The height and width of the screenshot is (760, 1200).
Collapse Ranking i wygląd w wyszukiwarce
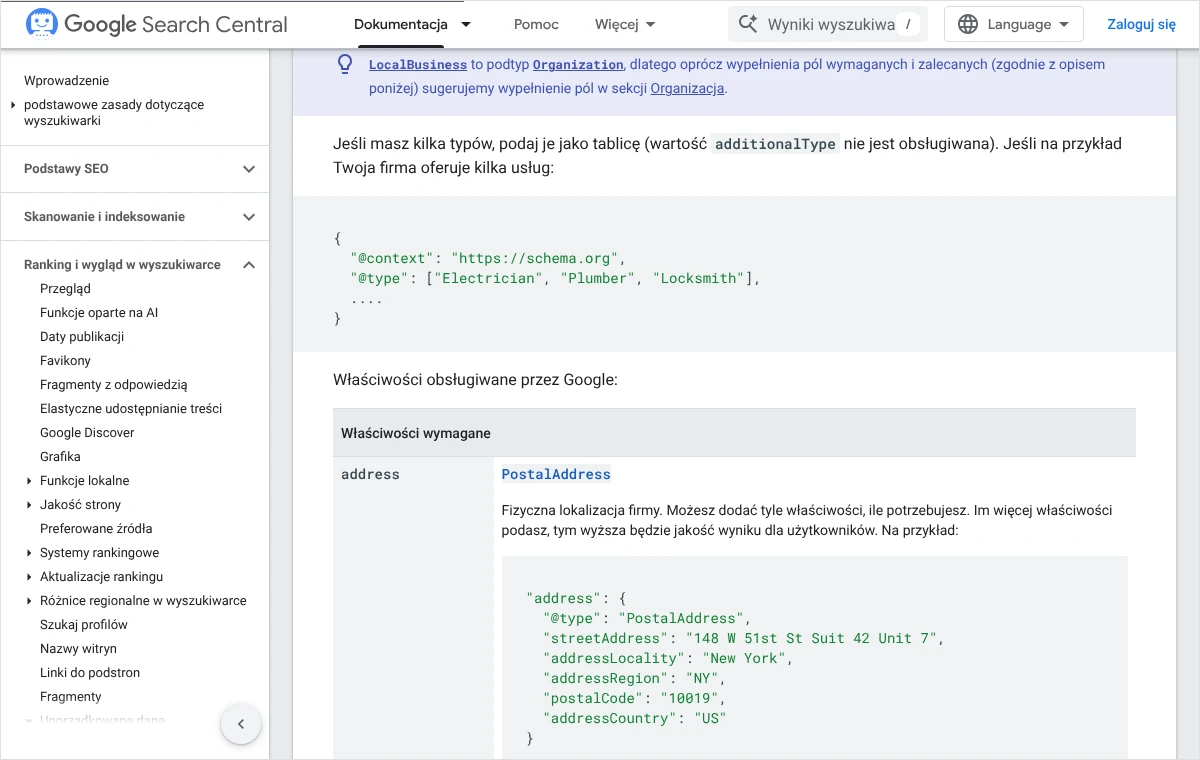(249, 265)
